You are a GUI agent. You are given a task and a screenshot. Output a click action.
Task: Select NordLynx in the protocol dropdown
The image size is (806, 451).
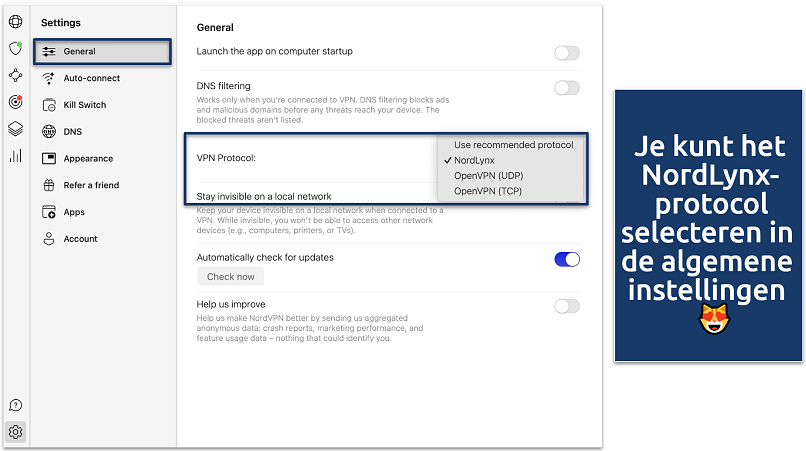[x=474, y=160]
